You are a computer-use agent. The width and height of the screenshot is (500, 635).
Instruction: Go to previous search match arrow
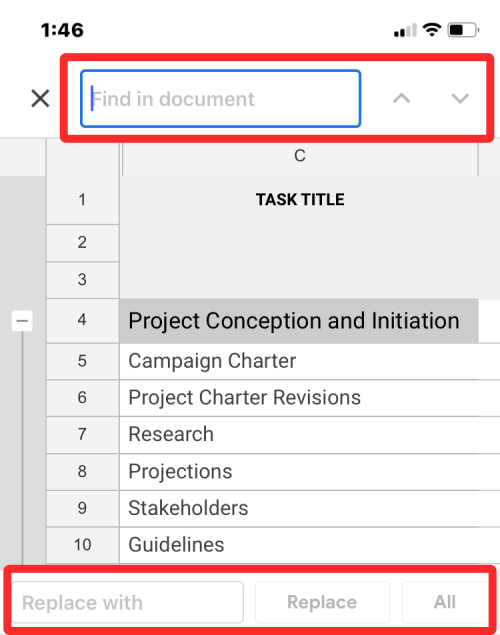tap(402, 98)
